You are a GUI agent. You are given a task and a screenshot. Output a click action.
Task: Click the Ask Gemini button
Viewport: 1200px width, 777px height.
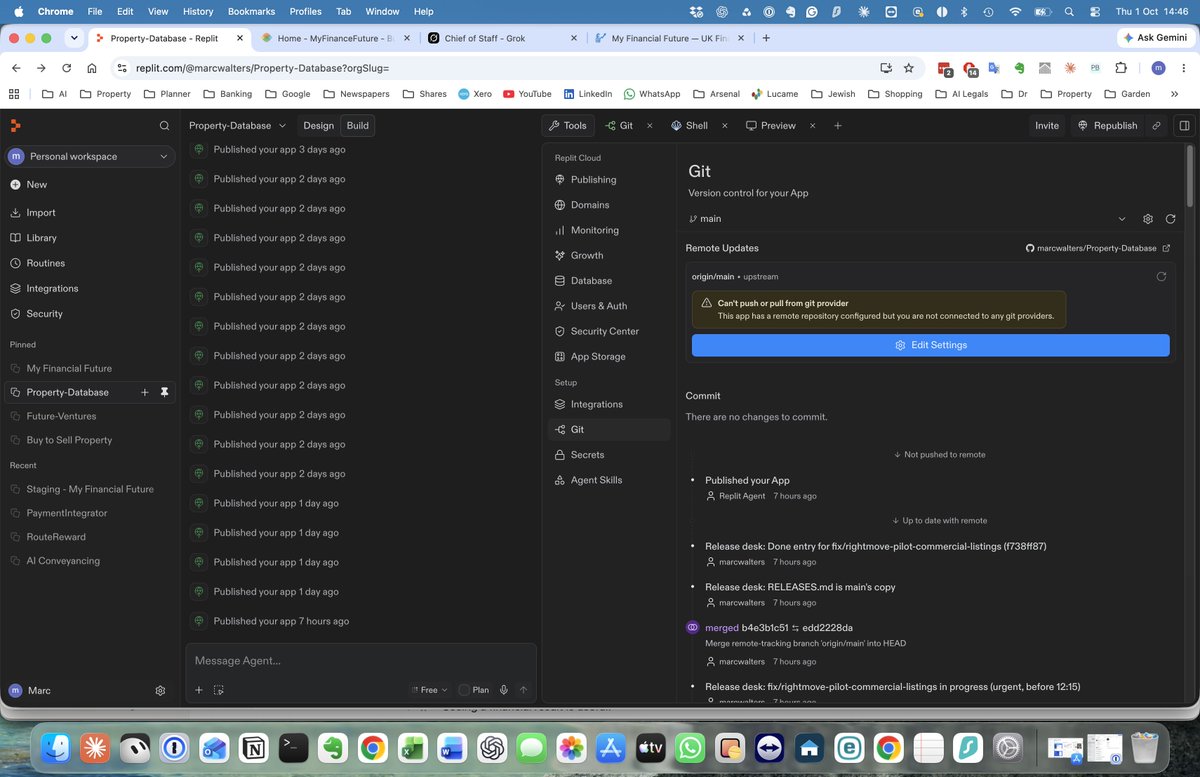1155,38
